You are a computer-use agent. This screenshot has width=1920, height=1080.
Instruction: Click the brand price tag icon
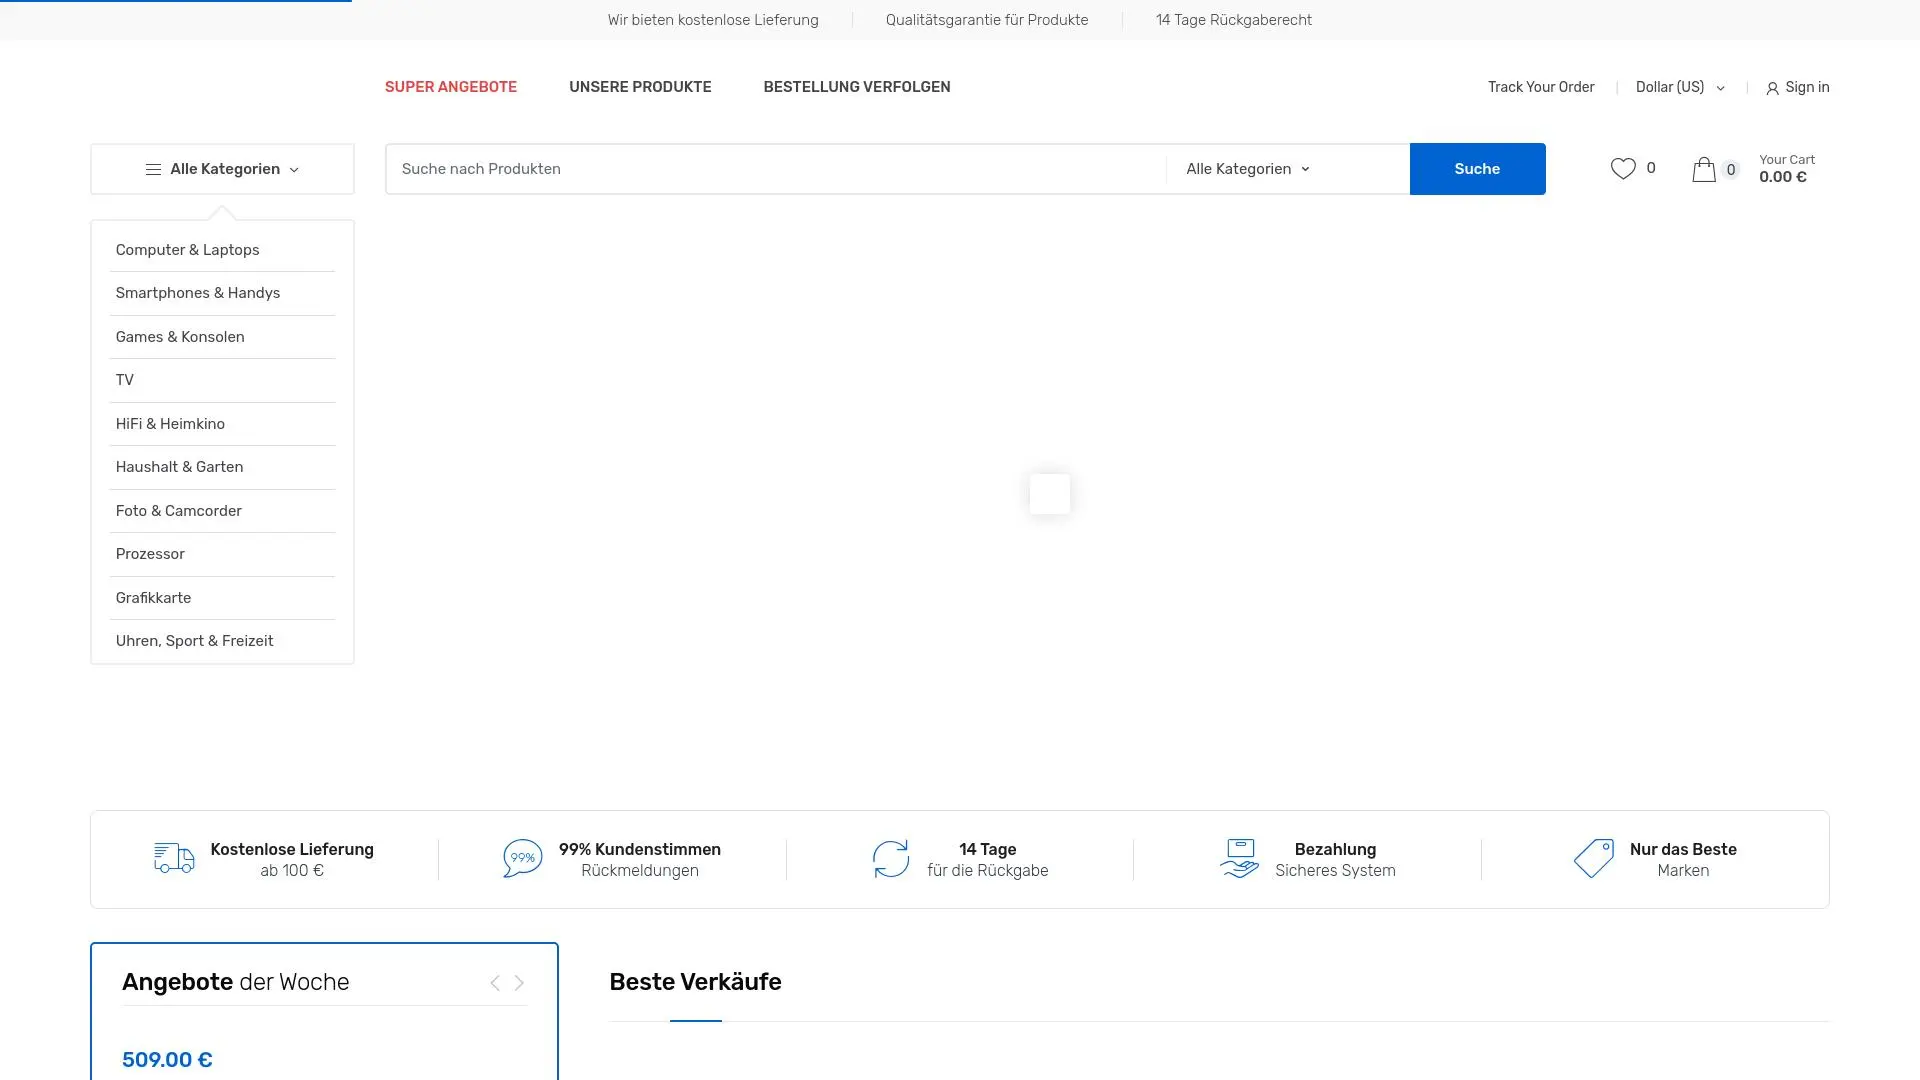(1593, 858)
